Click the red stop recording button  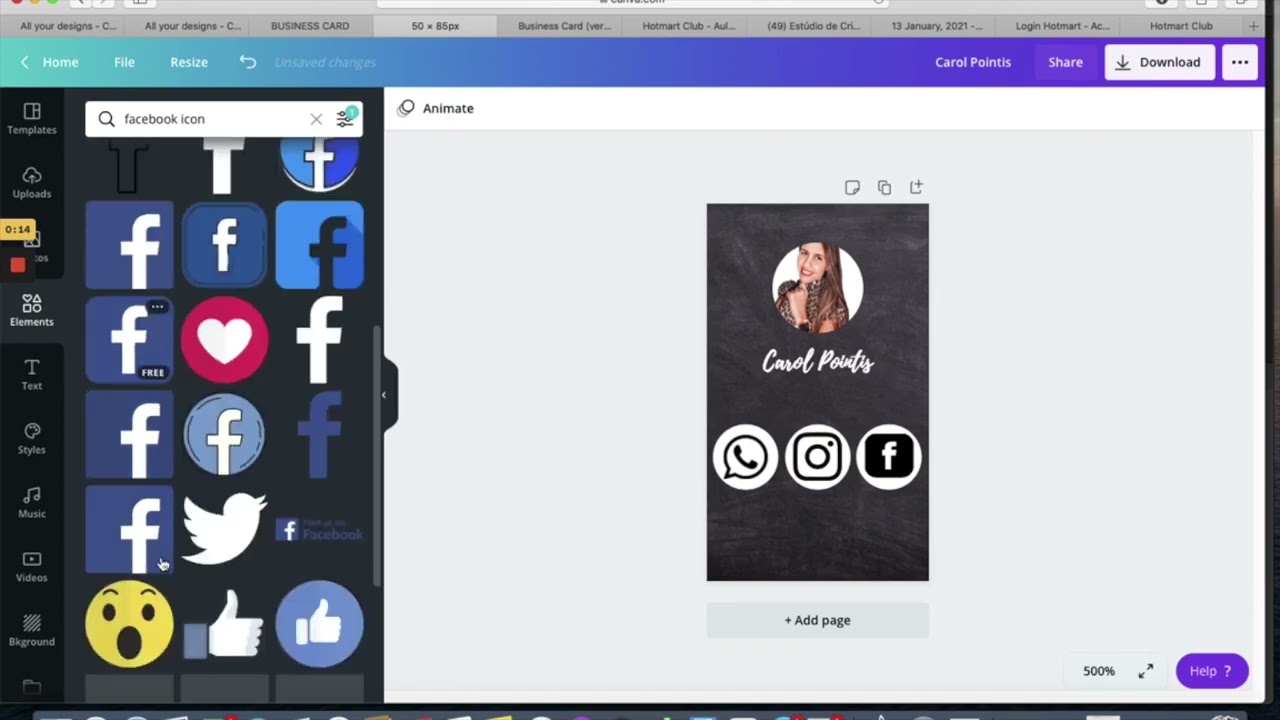coord(17,265)
